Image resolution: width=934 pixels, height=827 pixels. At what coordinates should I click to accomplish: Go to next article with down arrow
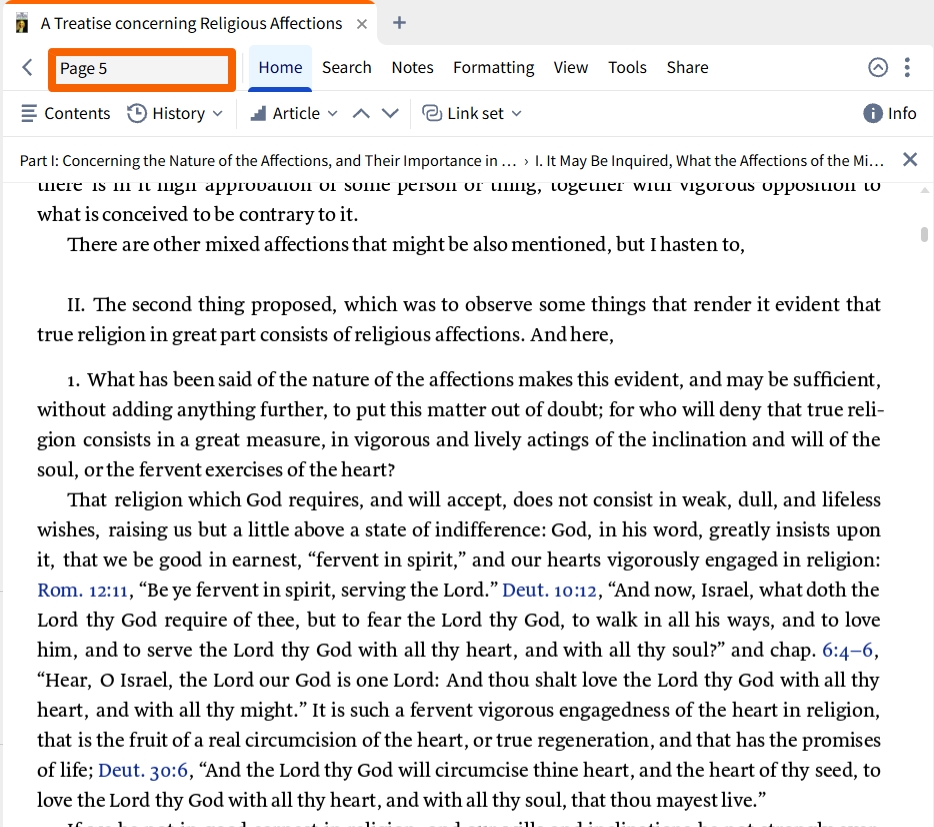point(390,113)
